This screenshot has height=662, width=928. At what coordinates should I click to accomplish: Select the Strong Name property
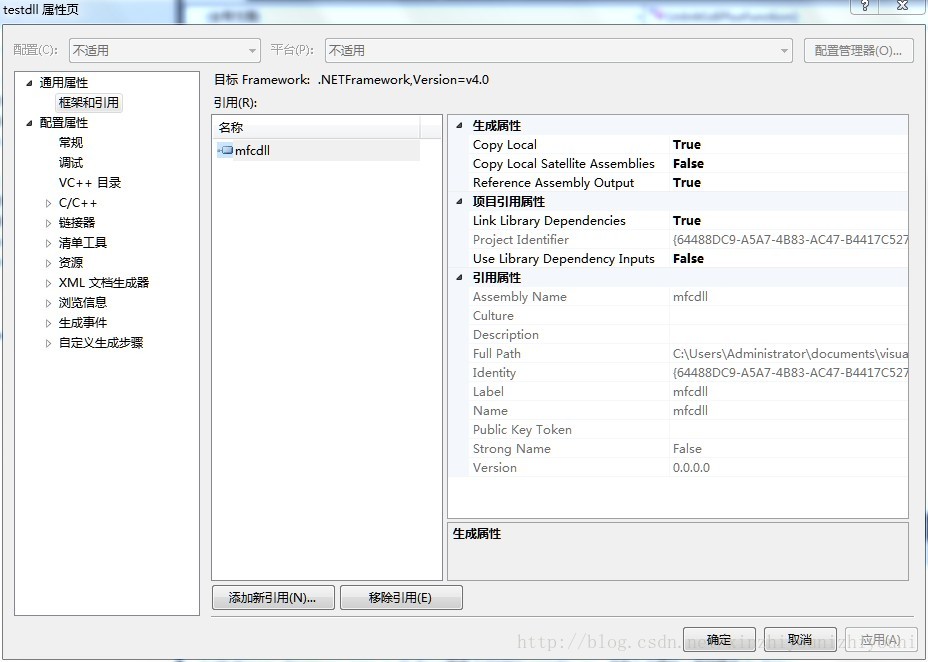click(x=688, y=448)
